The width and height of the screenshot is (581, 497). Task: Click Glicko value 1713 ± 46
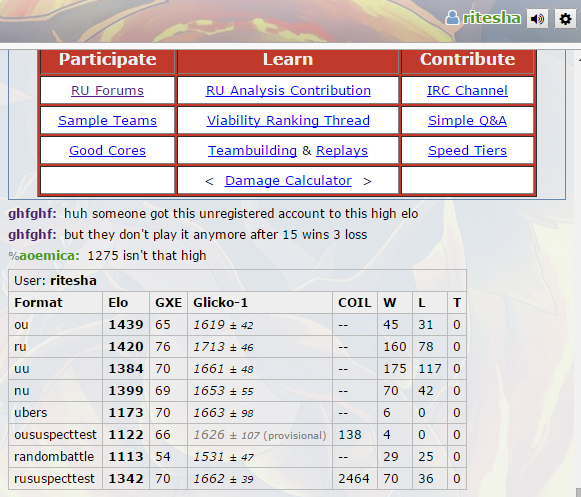tap(223, 347)
